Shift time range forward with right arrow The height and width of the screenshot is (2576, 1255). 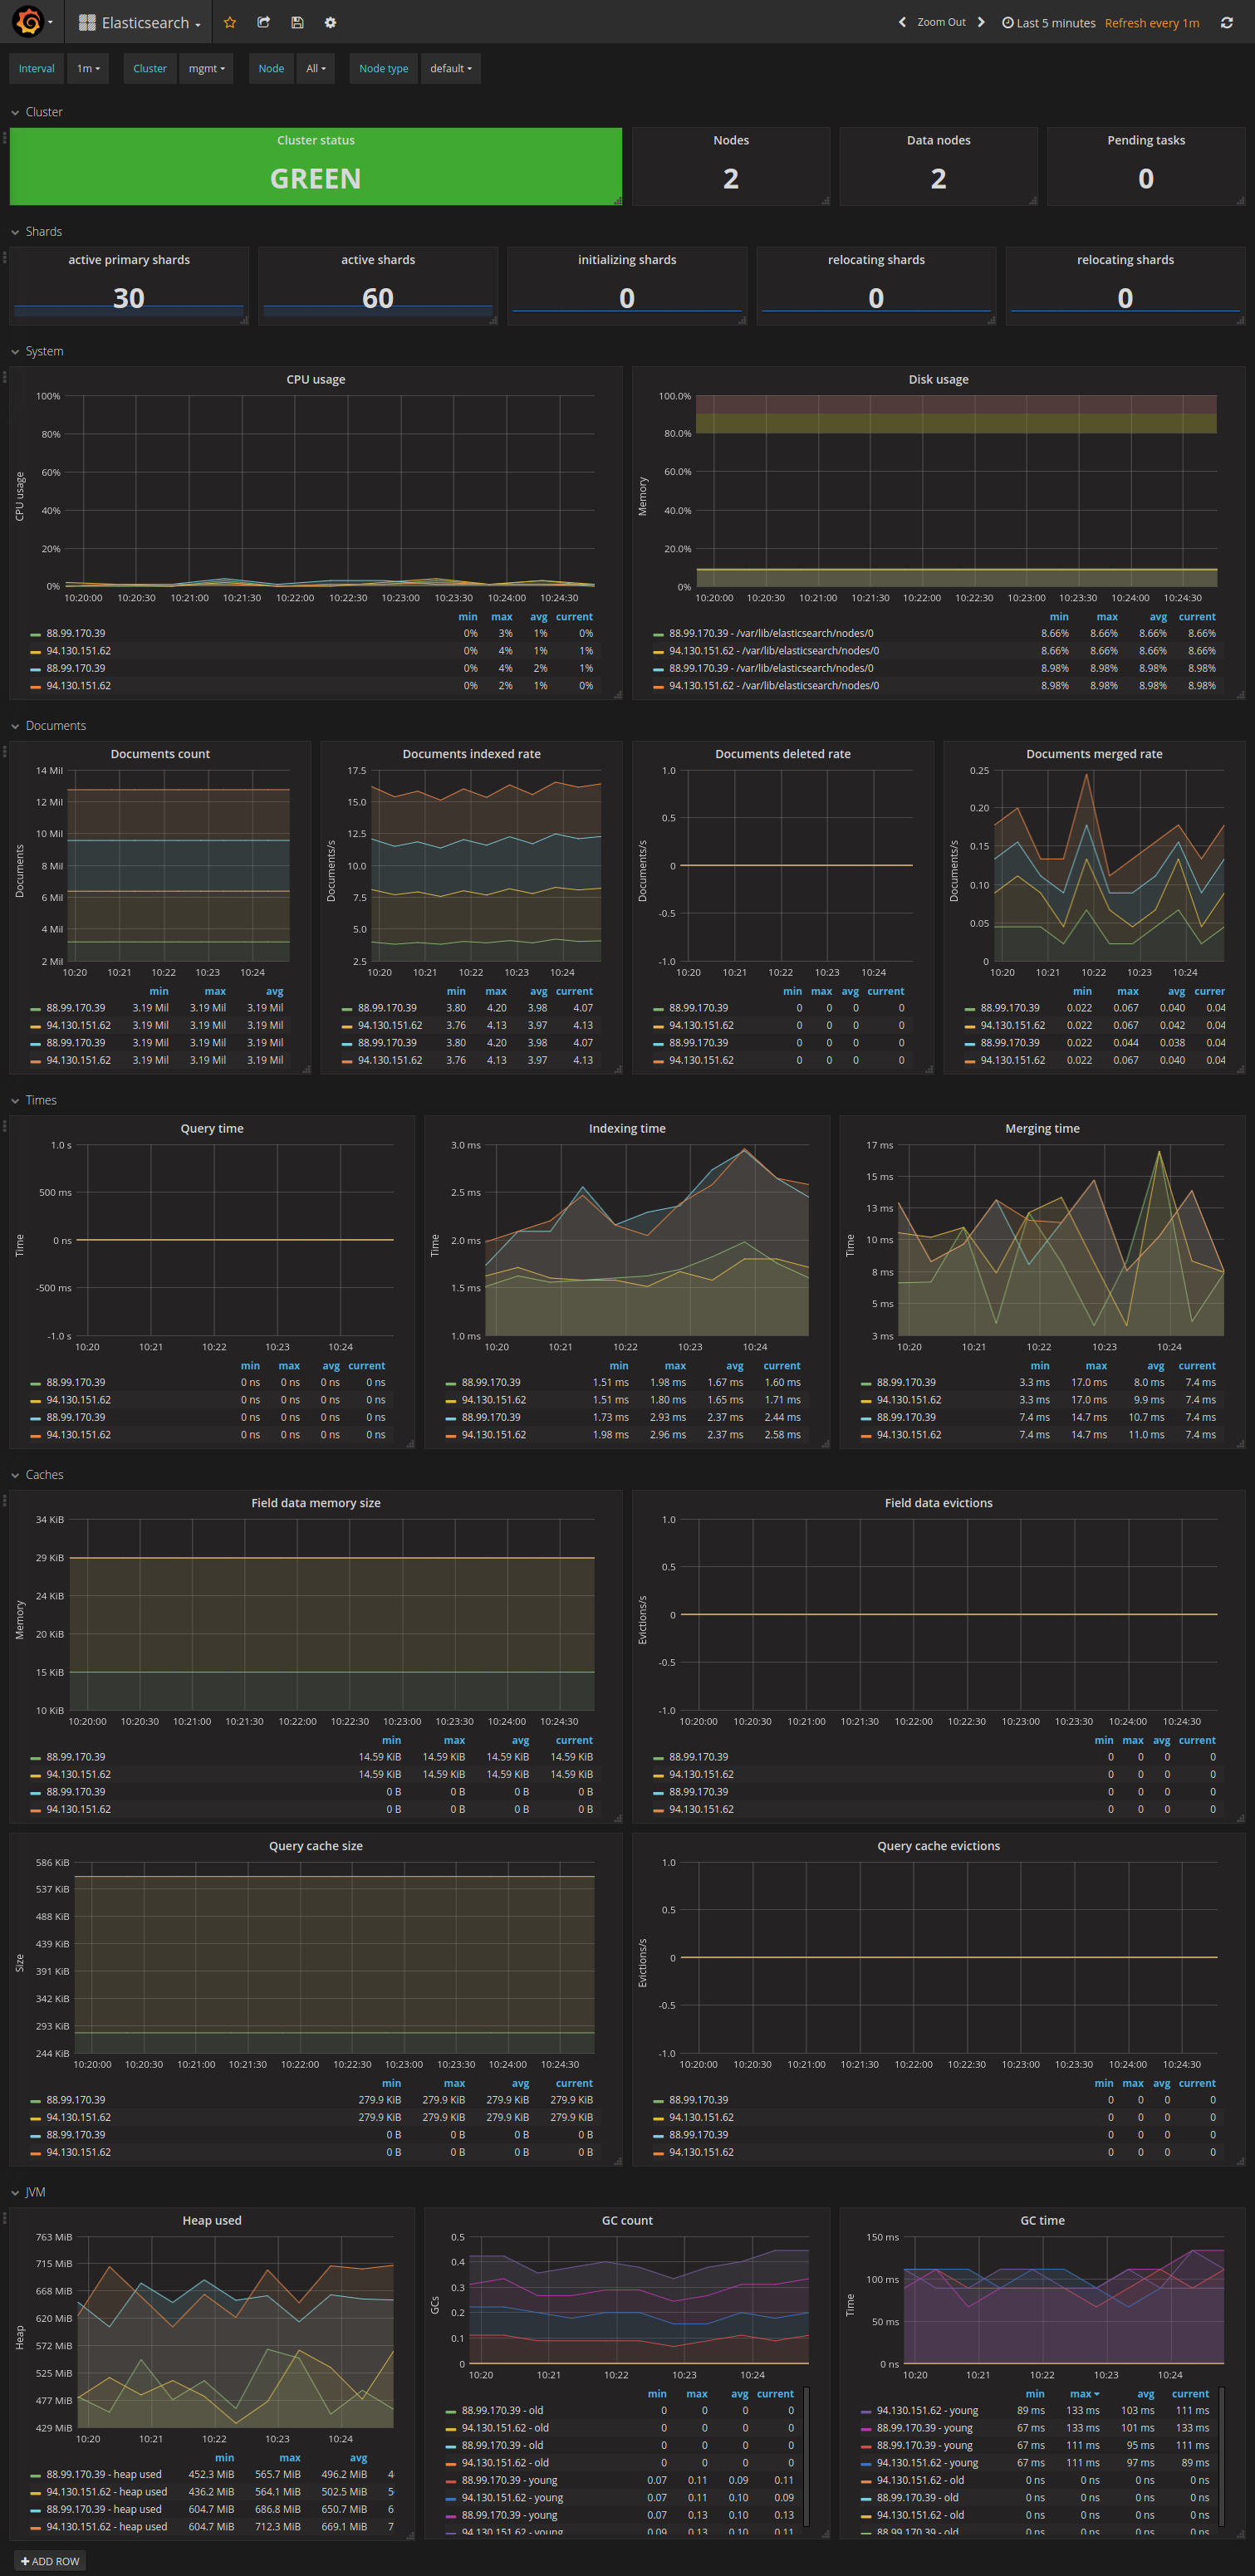tap(981, 22)
